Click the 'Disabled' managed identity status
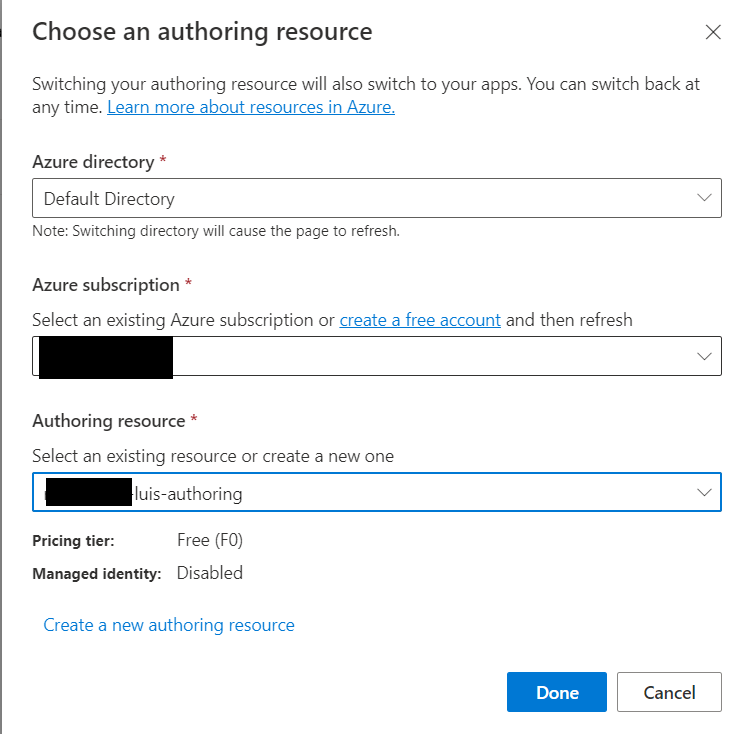 (x=210, y=573)
